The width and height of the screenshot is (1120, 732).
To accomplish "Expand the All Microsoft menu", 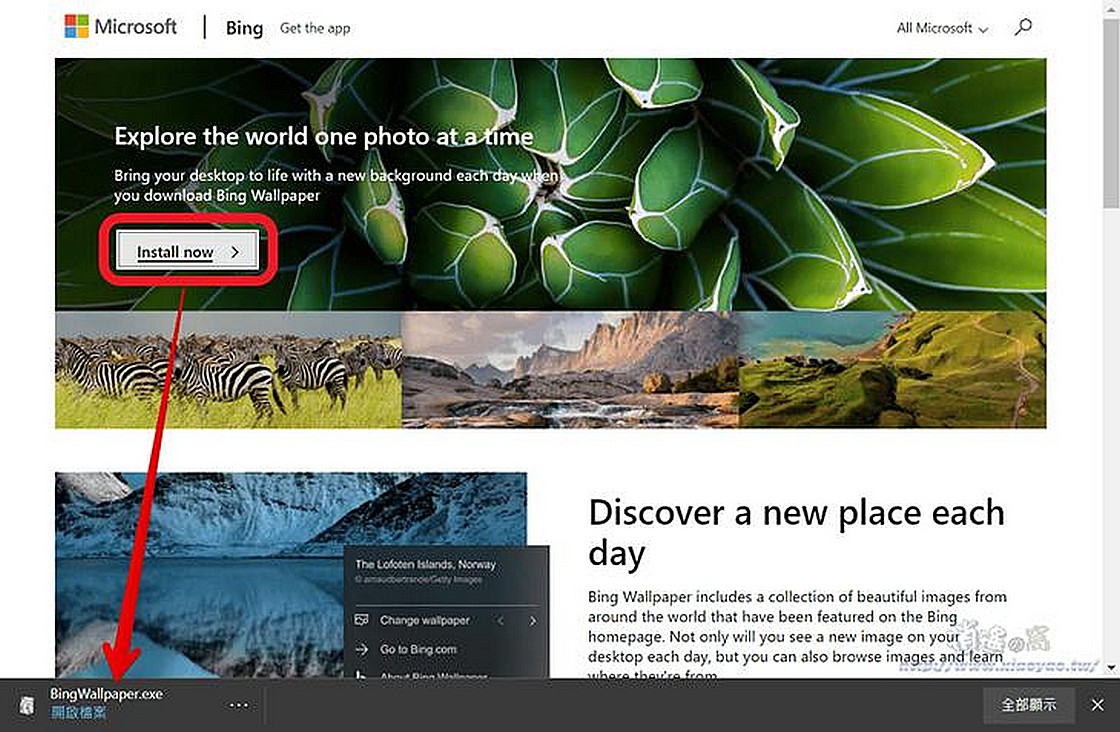I will point(942,28).
